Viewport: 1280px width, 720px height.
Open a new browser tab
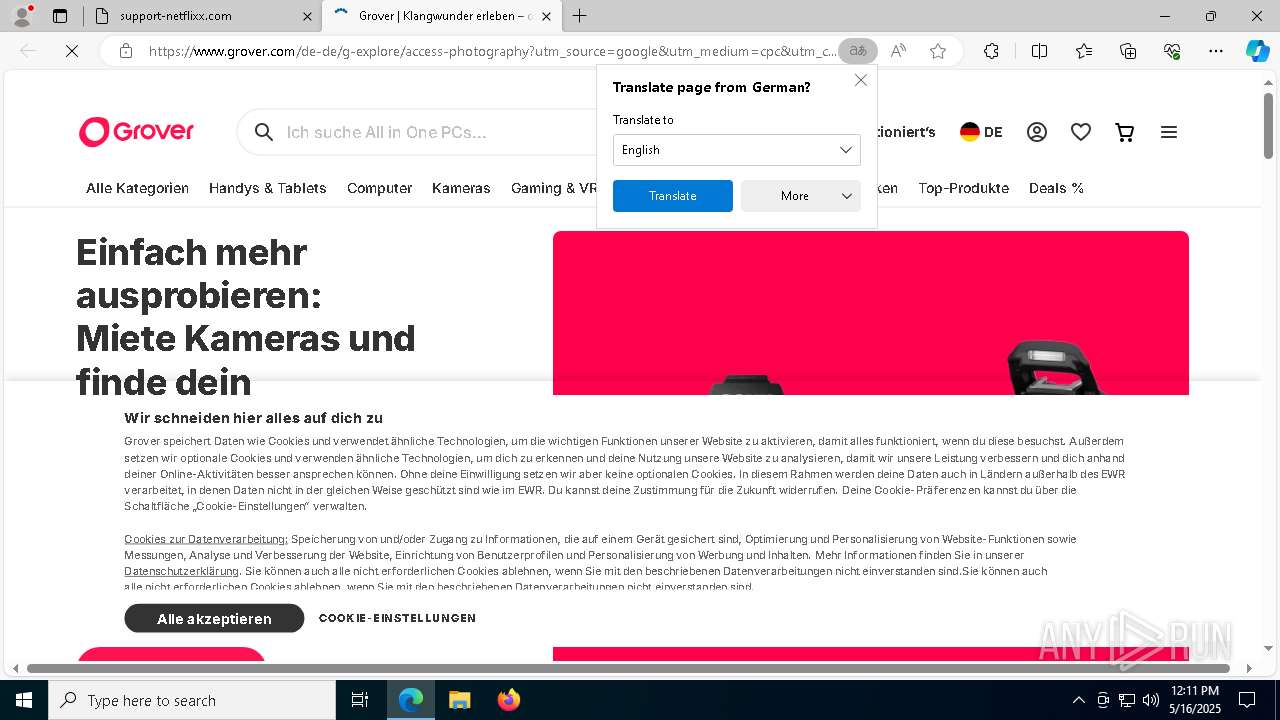[x=580, y=16]
